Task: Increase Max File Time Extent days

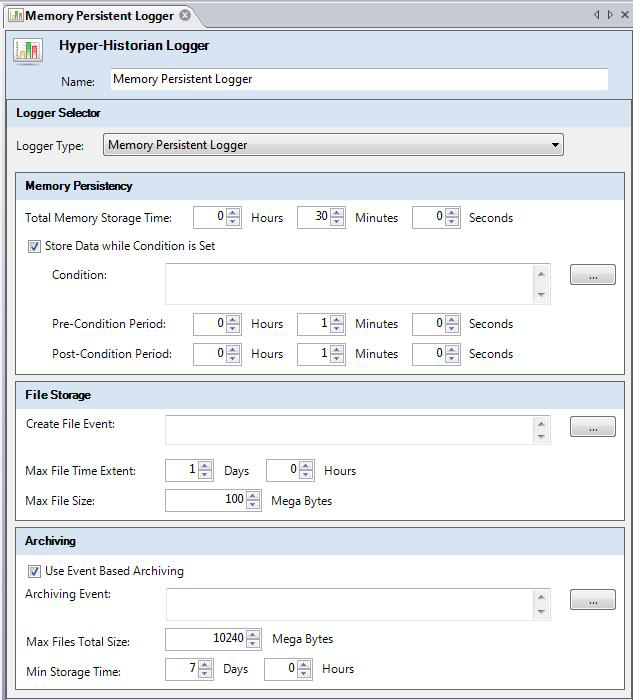Action: click(x=205, y=466)
